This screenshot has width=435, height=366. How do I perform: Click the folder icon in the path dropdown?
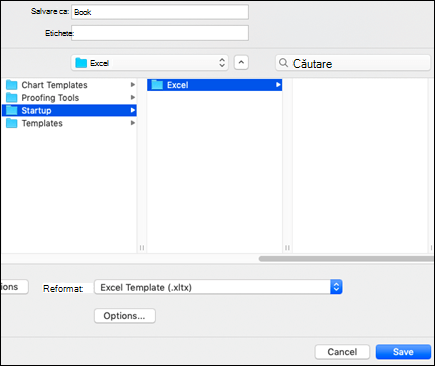(81, 63)
